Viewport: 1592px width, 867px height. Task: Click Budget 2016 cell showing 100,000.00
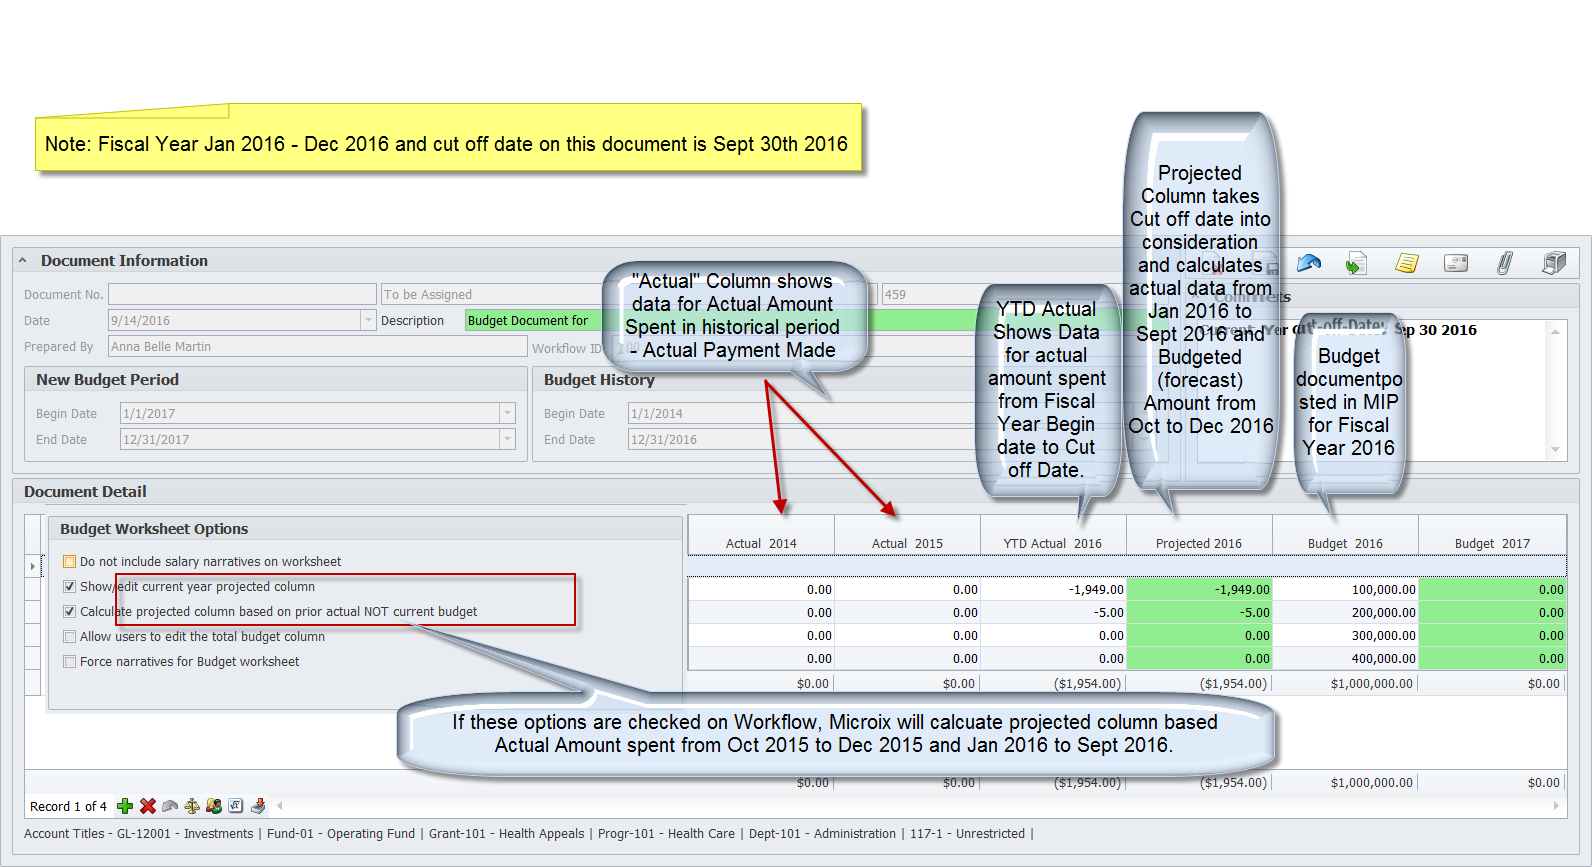(x=1345, y=590)
